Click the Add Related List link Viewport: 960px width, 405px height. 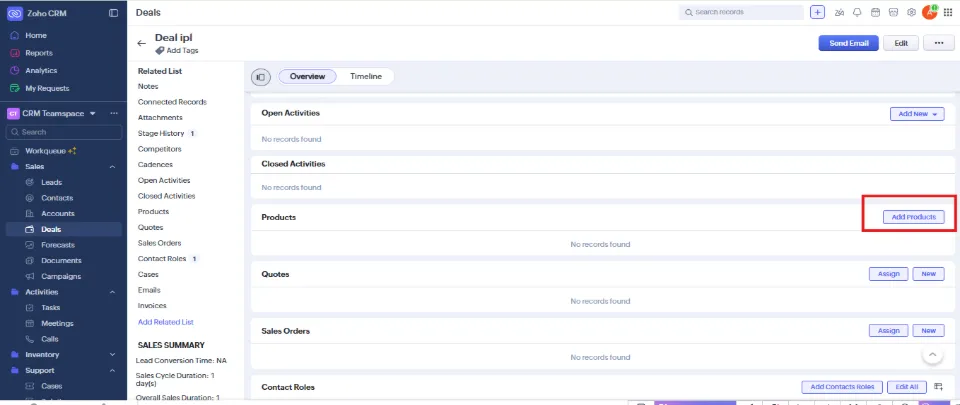click(166, 322)
